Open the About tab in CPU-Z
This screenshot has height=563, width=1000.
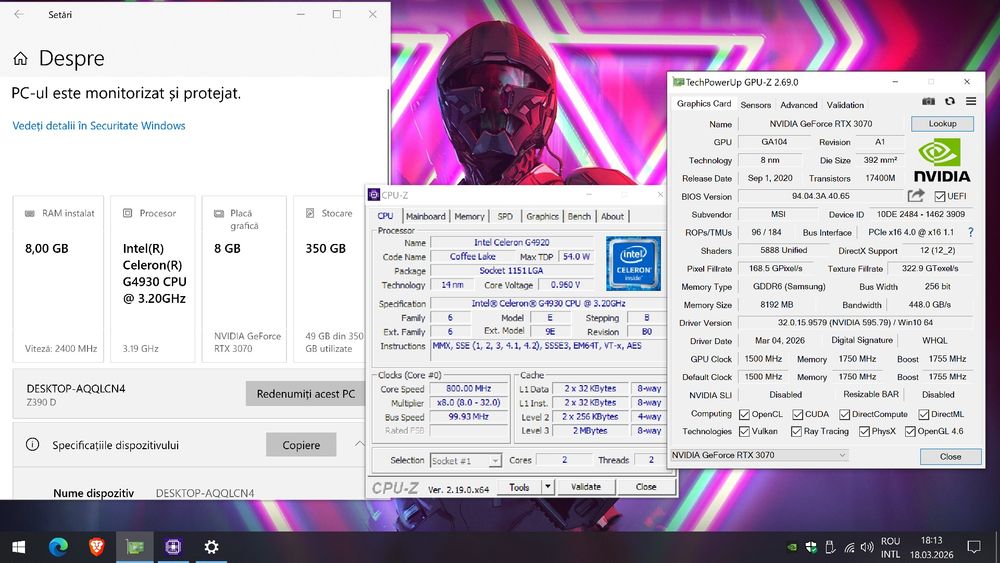tap(612, 216)
